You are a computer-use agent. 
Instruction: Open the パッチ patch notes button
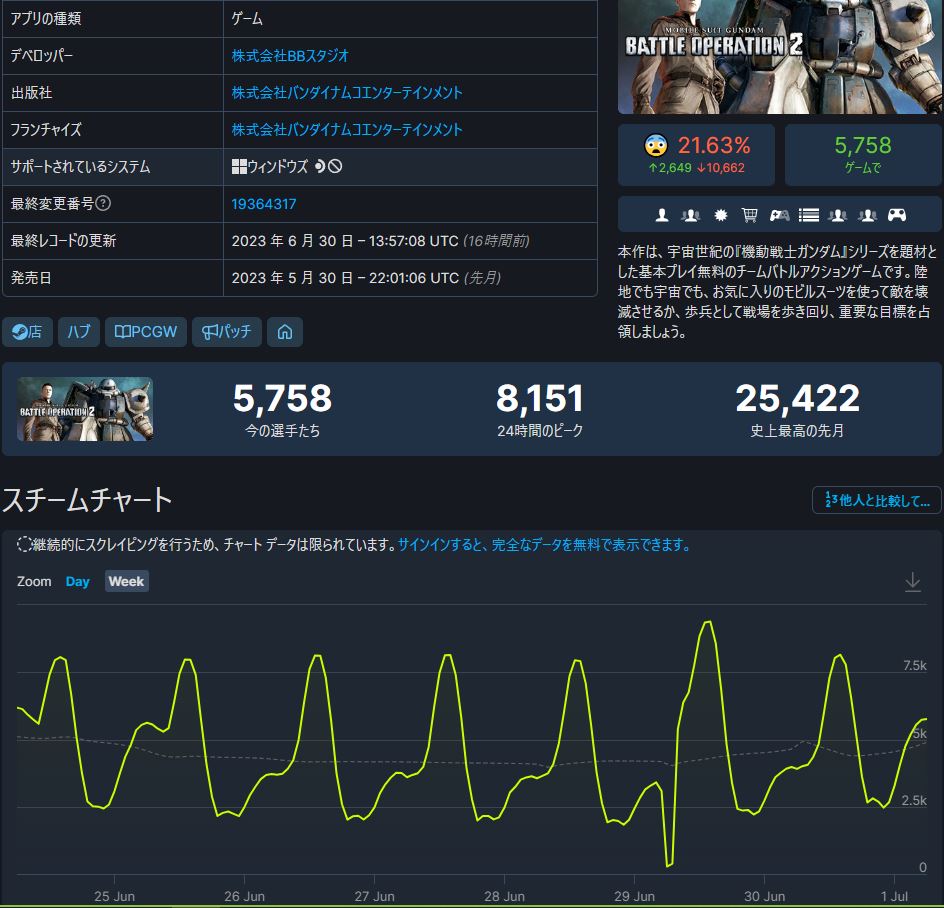227,332
